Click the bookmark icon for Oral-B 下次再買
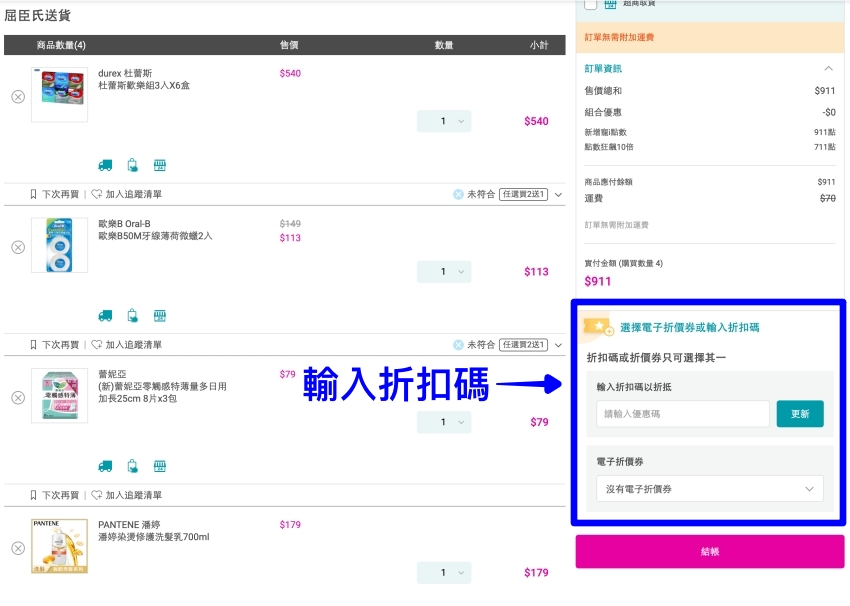 33,345
